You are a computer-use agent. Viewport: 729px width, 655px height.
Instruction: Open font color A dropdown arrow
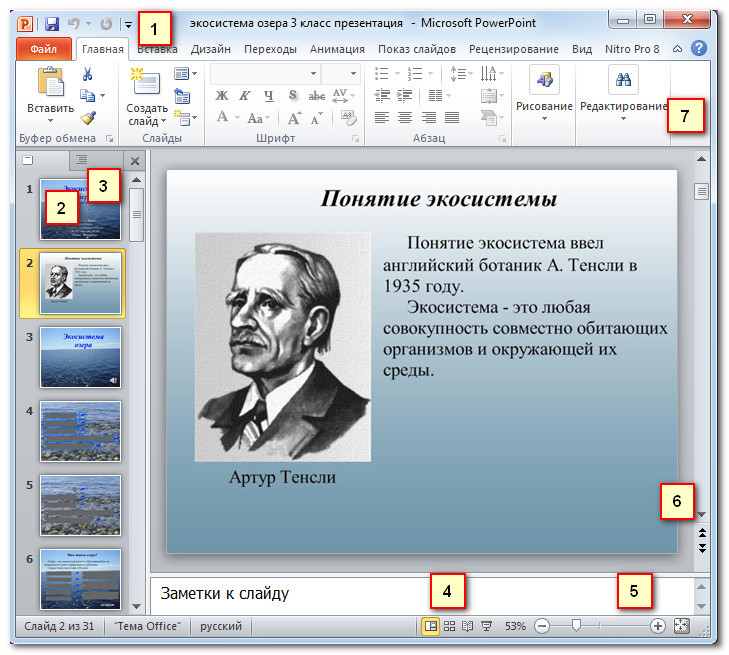238,118
